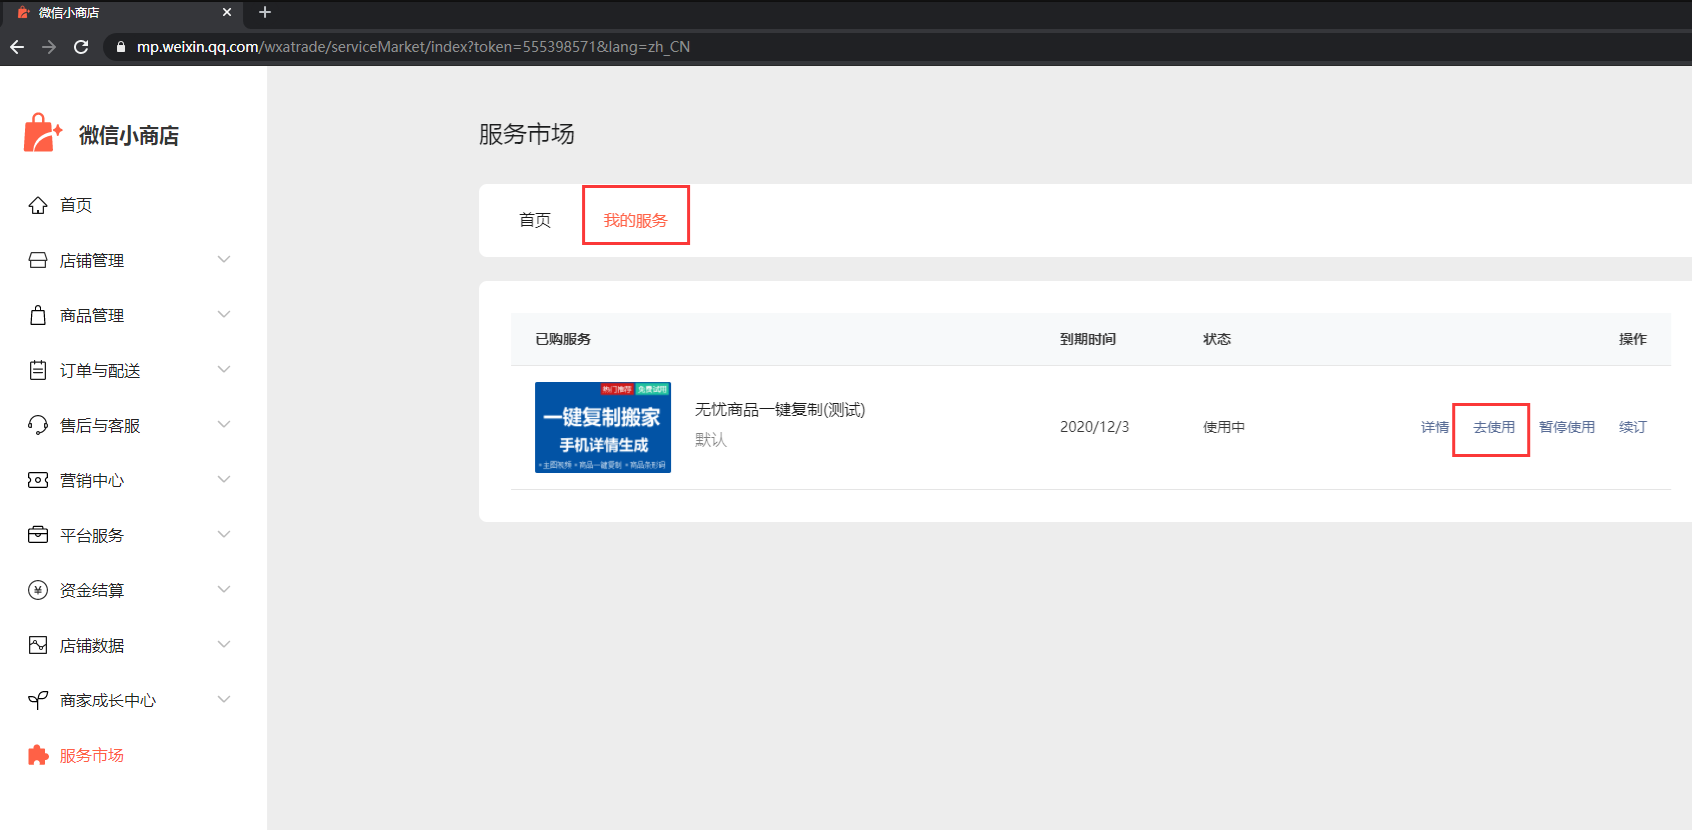The image size is (1692, 830).
Task: Click the 商品管理 bag icon
Action: [38, 315]
